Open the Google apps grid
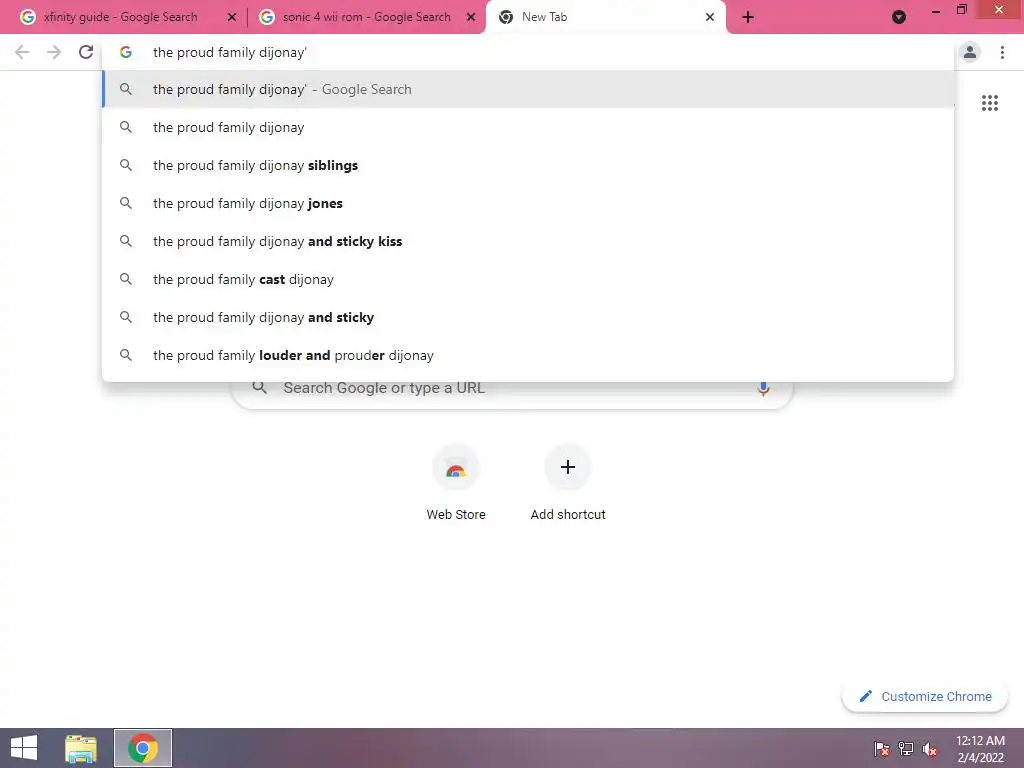The image size is (1024, 768). pyautogui.click(x=989, y=103)
